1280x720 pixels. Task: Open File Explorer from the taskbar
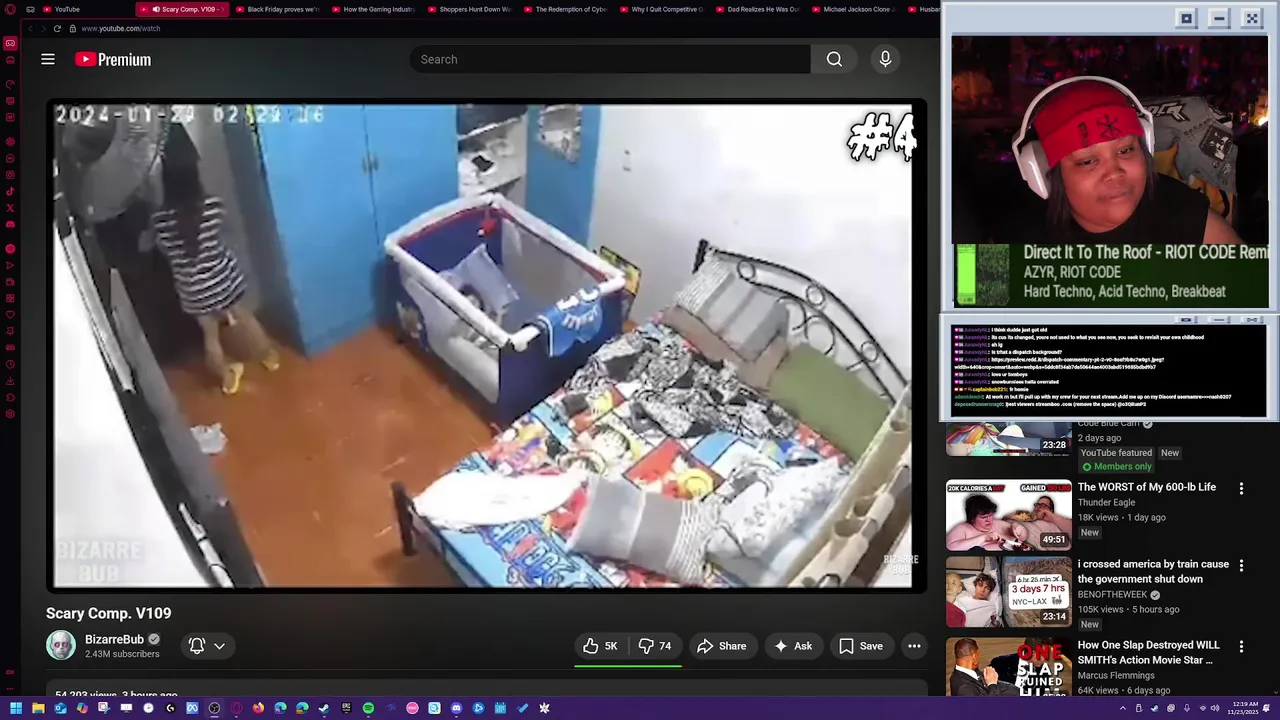pyautogui.click(x=38, y=708)
